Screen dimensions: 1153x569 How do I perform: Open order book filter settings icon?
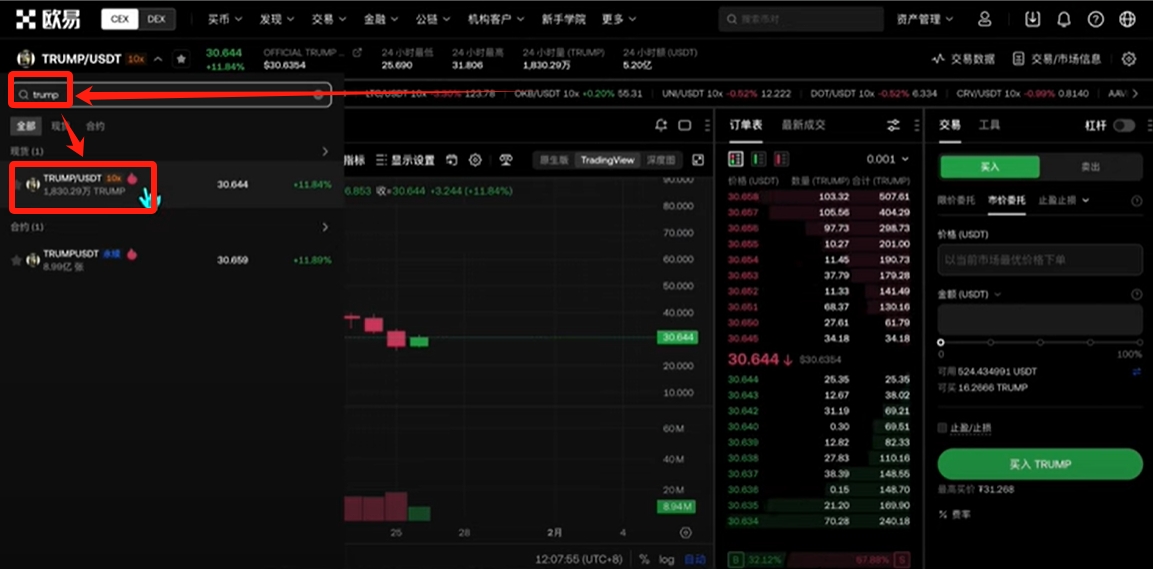[x=893, y=125]
